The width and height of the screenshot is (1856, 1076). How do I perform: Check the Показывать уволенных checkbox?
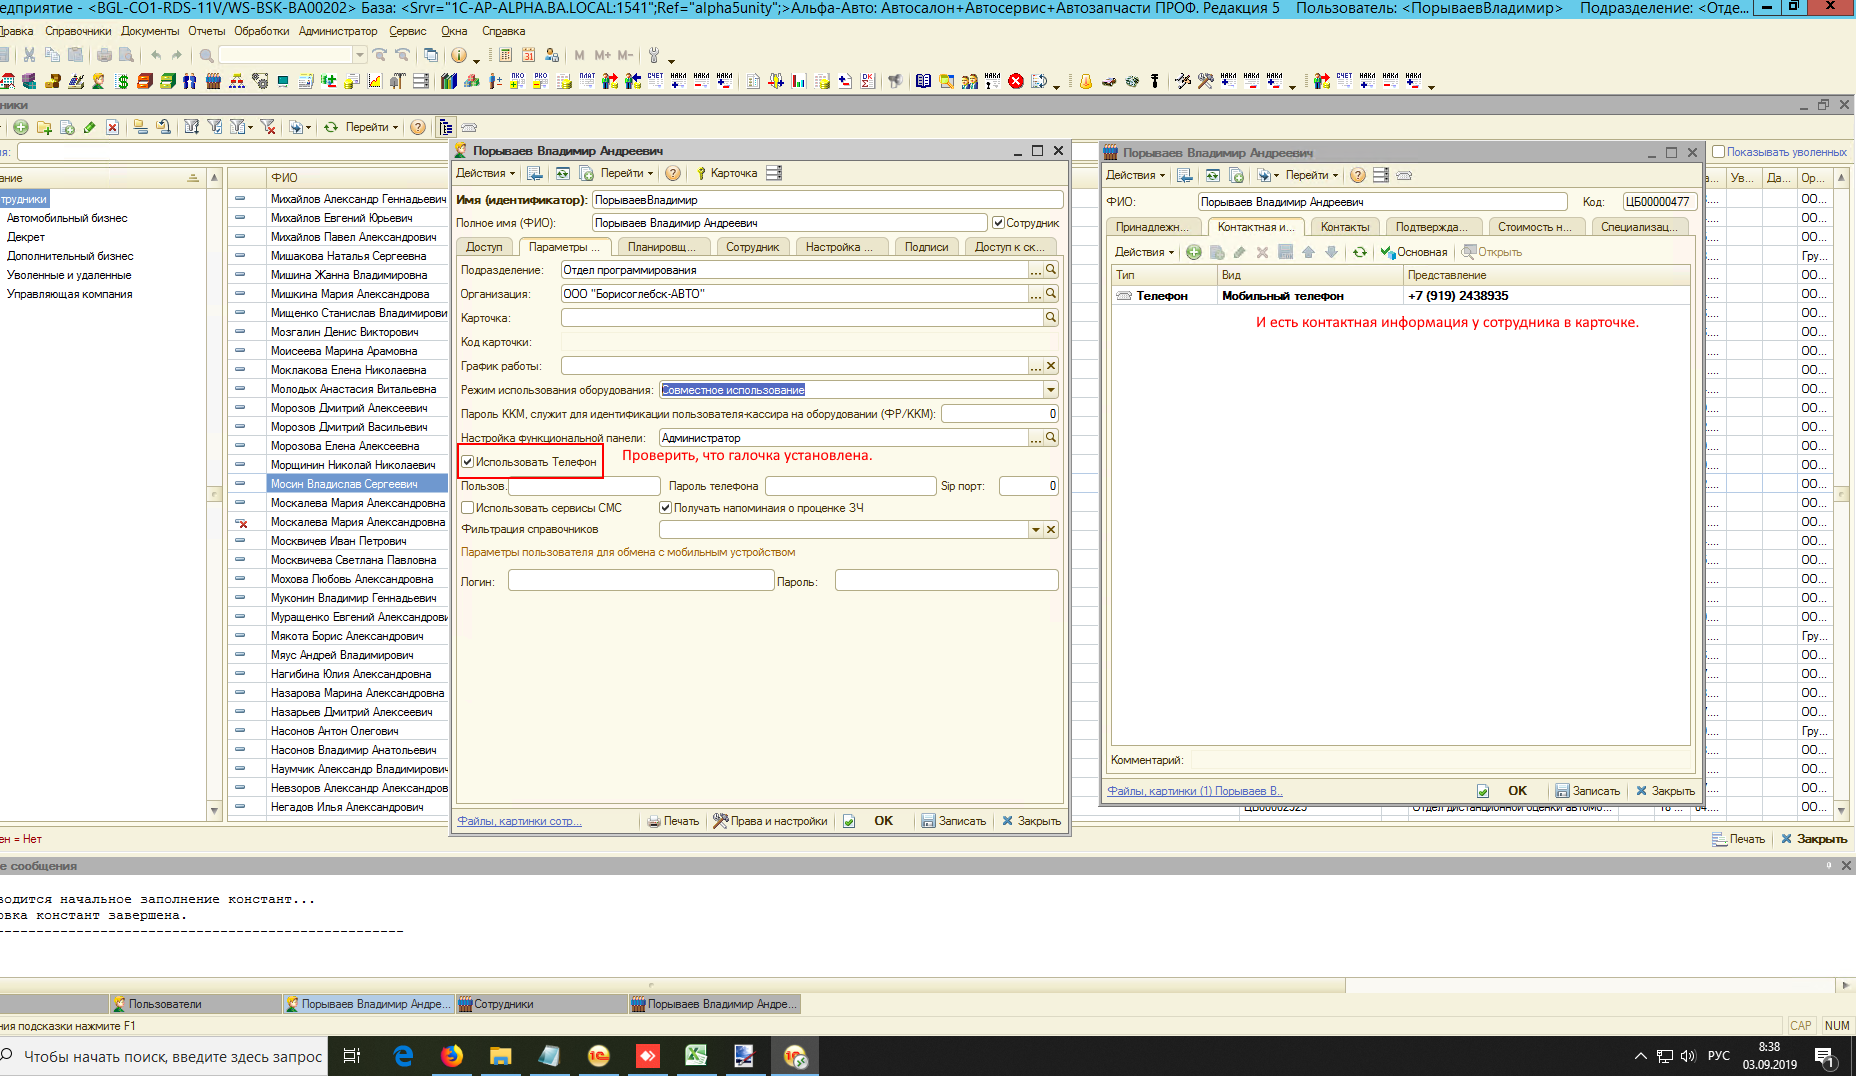[x=1718, y=152]
